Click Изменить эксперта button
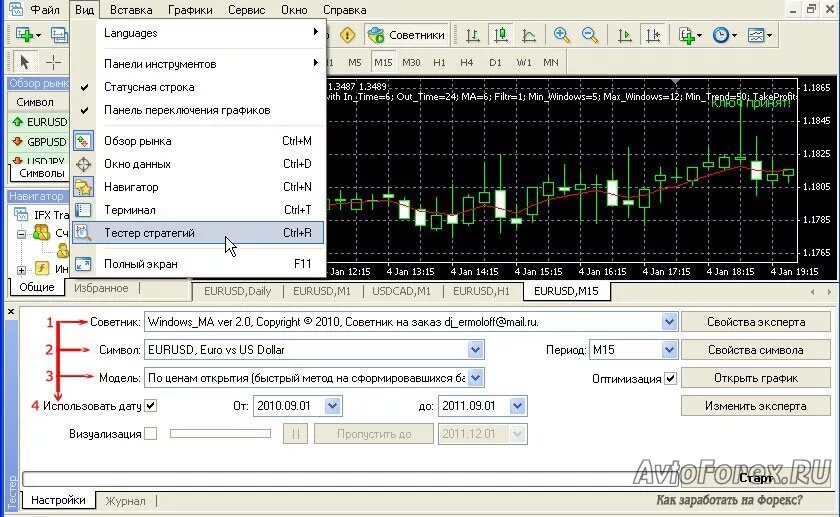840x517 pixels. (x=756, y=406)
